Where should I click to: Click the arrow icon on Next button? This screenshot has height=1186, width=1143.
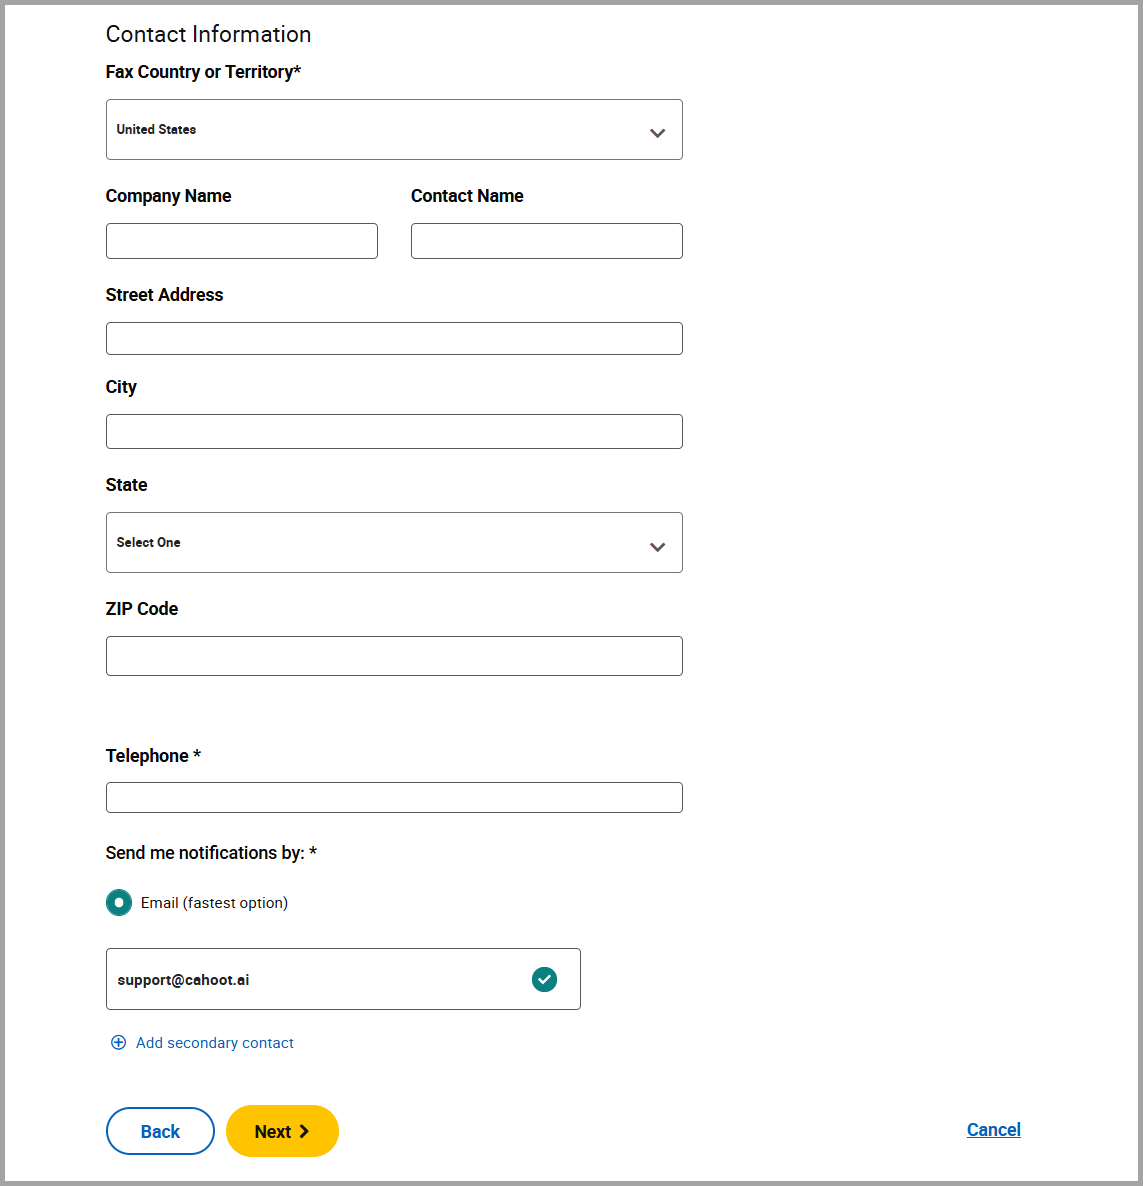point(304,1132)
